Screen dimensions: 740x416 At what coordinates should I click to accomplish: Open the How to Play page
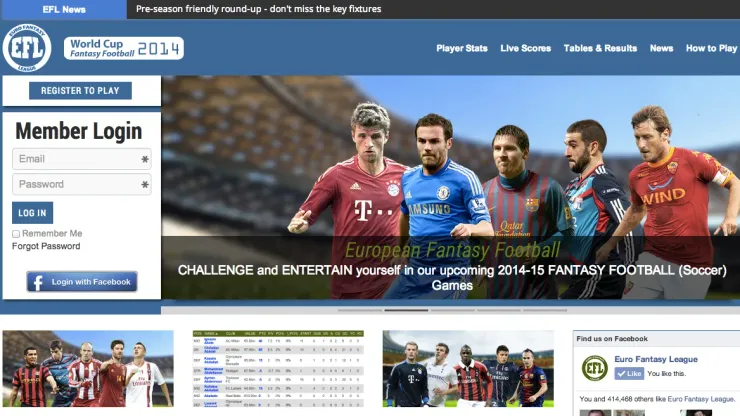711,48
